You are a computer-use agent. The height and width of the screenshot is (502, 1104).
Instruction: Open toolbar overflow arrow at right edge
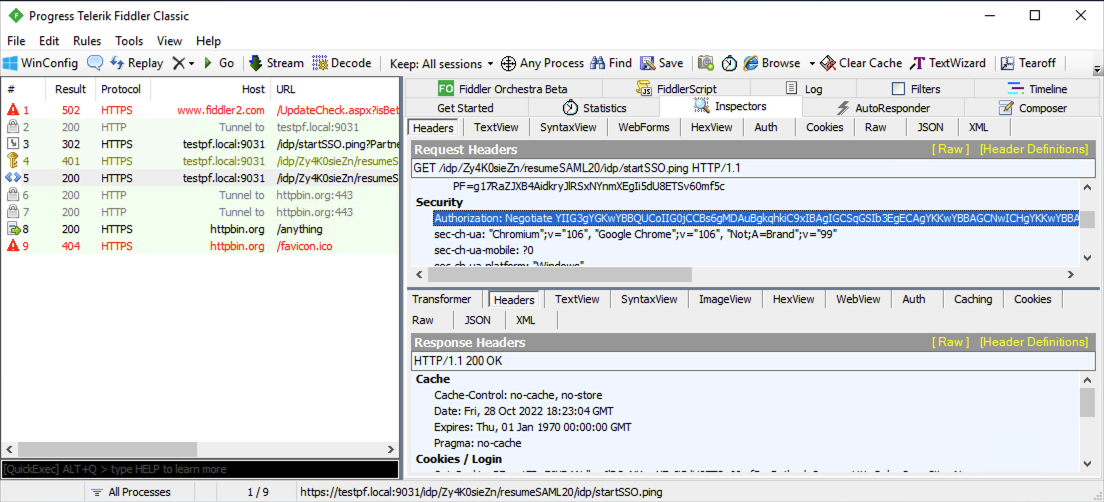(x=1096, y=70)
